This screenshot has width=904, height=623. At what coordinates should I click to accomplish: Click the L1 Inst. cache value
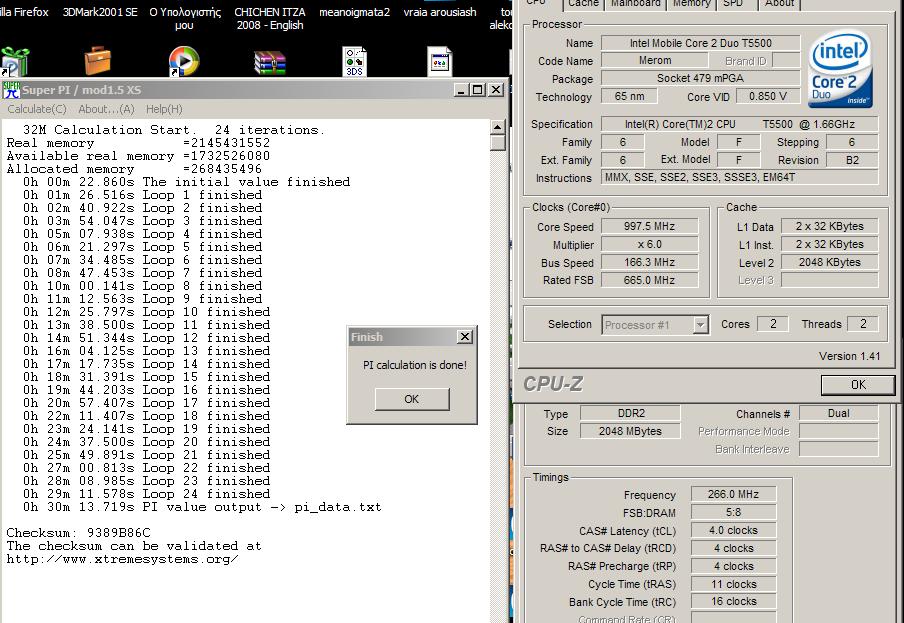(830, 244)
